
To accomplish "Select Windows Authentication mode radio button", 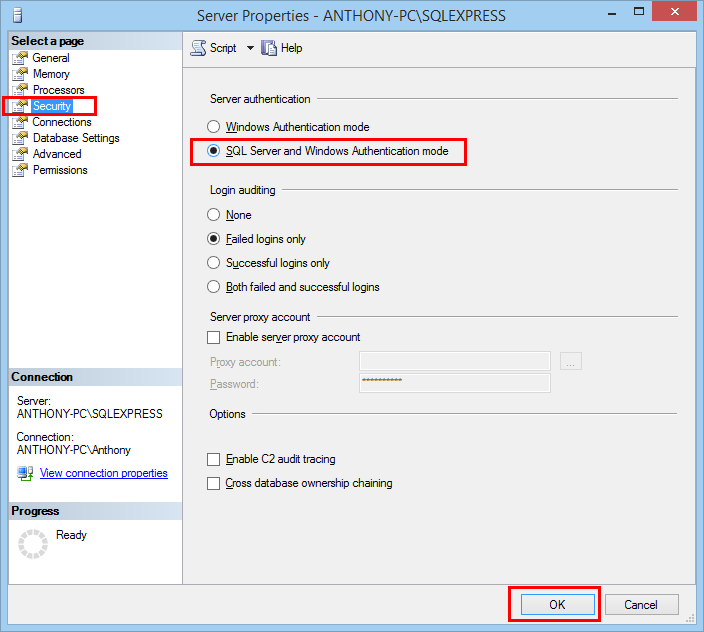I will (x=213, y=127).
